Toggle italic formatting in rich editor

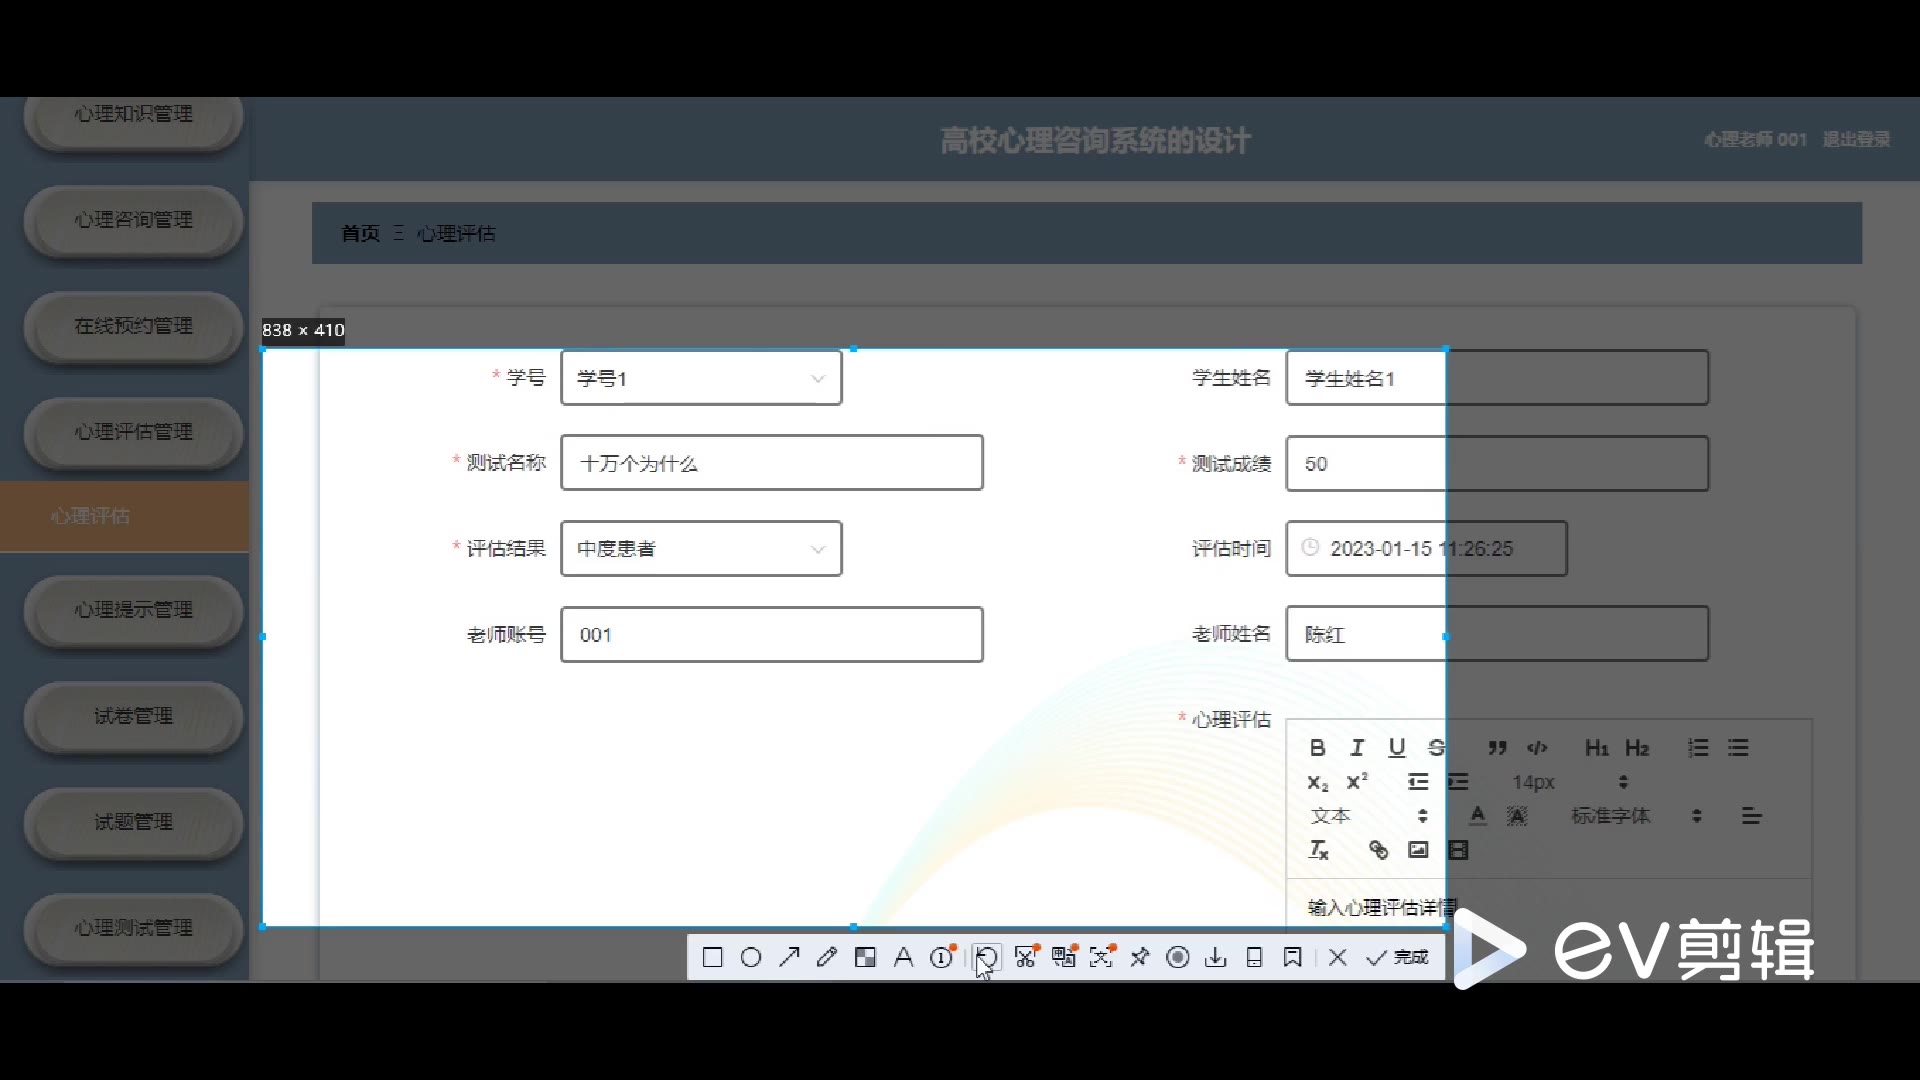coord(1357,748)
